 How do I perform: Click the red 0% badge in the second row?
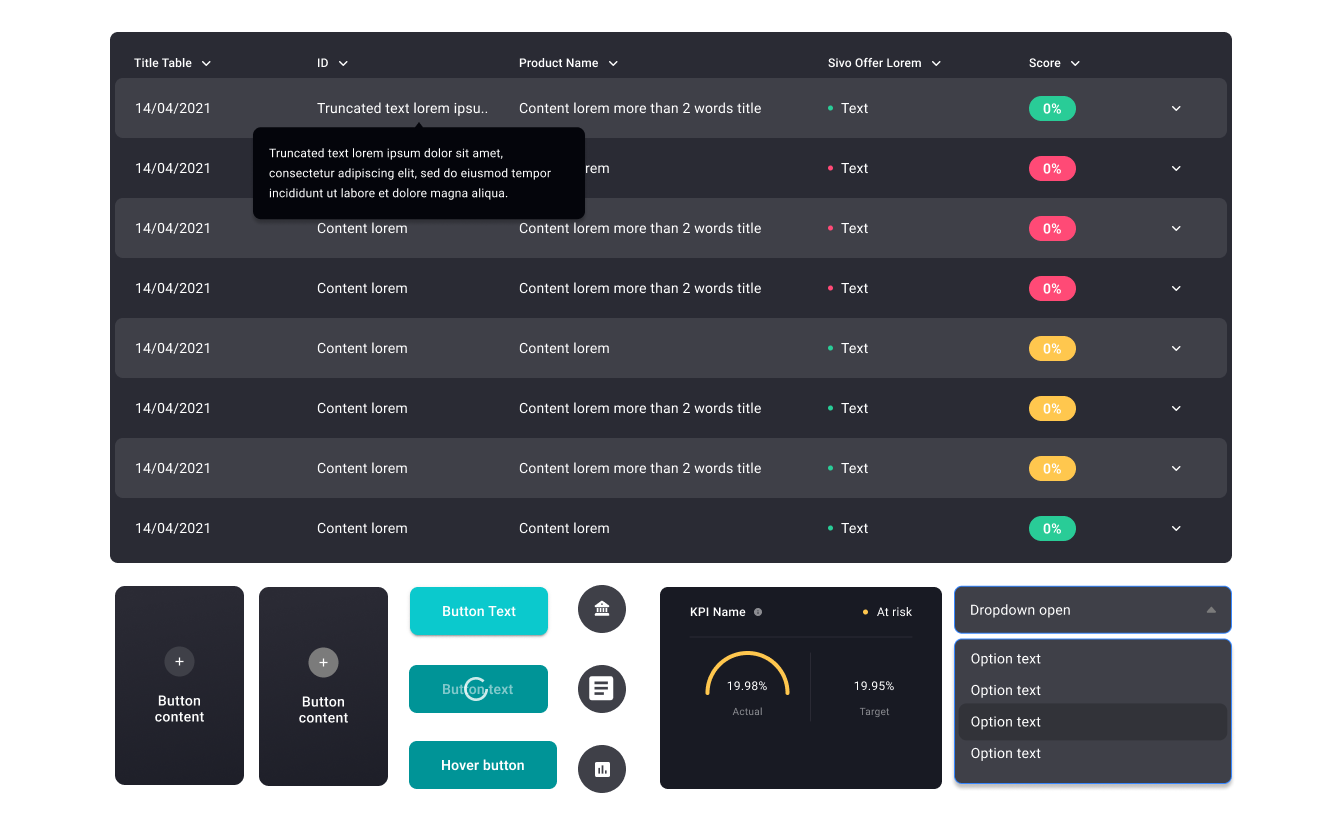1052,168
